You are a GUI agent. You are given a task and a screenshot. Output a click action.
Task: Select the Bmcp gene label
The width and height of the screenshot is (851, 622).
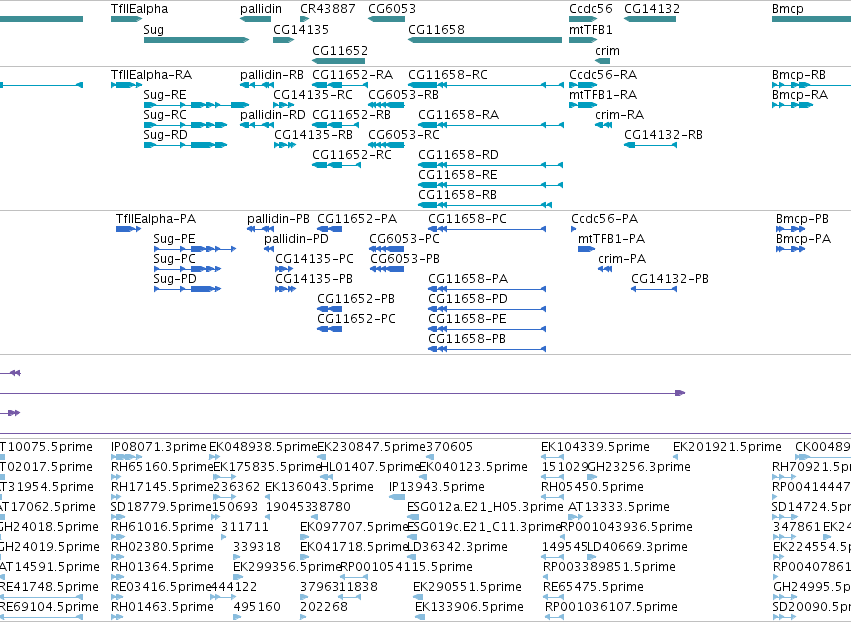(x=788, y=9)
